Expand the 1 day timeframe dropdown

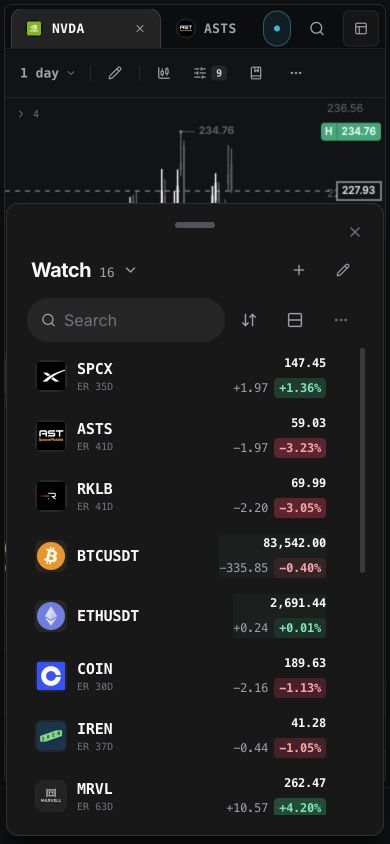click(47, 73)
